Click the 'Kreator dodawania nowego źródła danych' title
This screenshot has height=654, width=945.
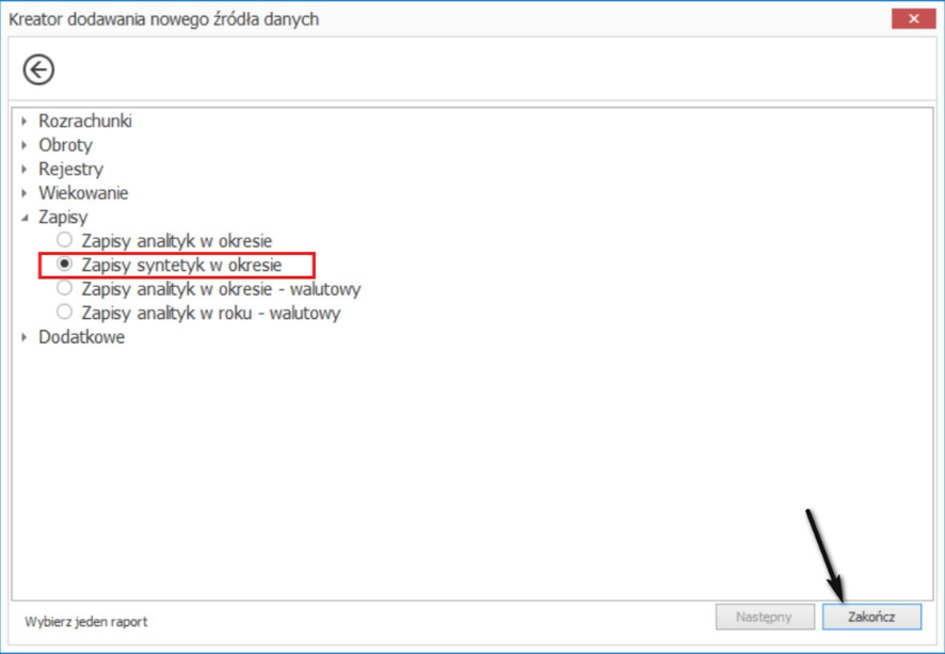coord(164,19)
